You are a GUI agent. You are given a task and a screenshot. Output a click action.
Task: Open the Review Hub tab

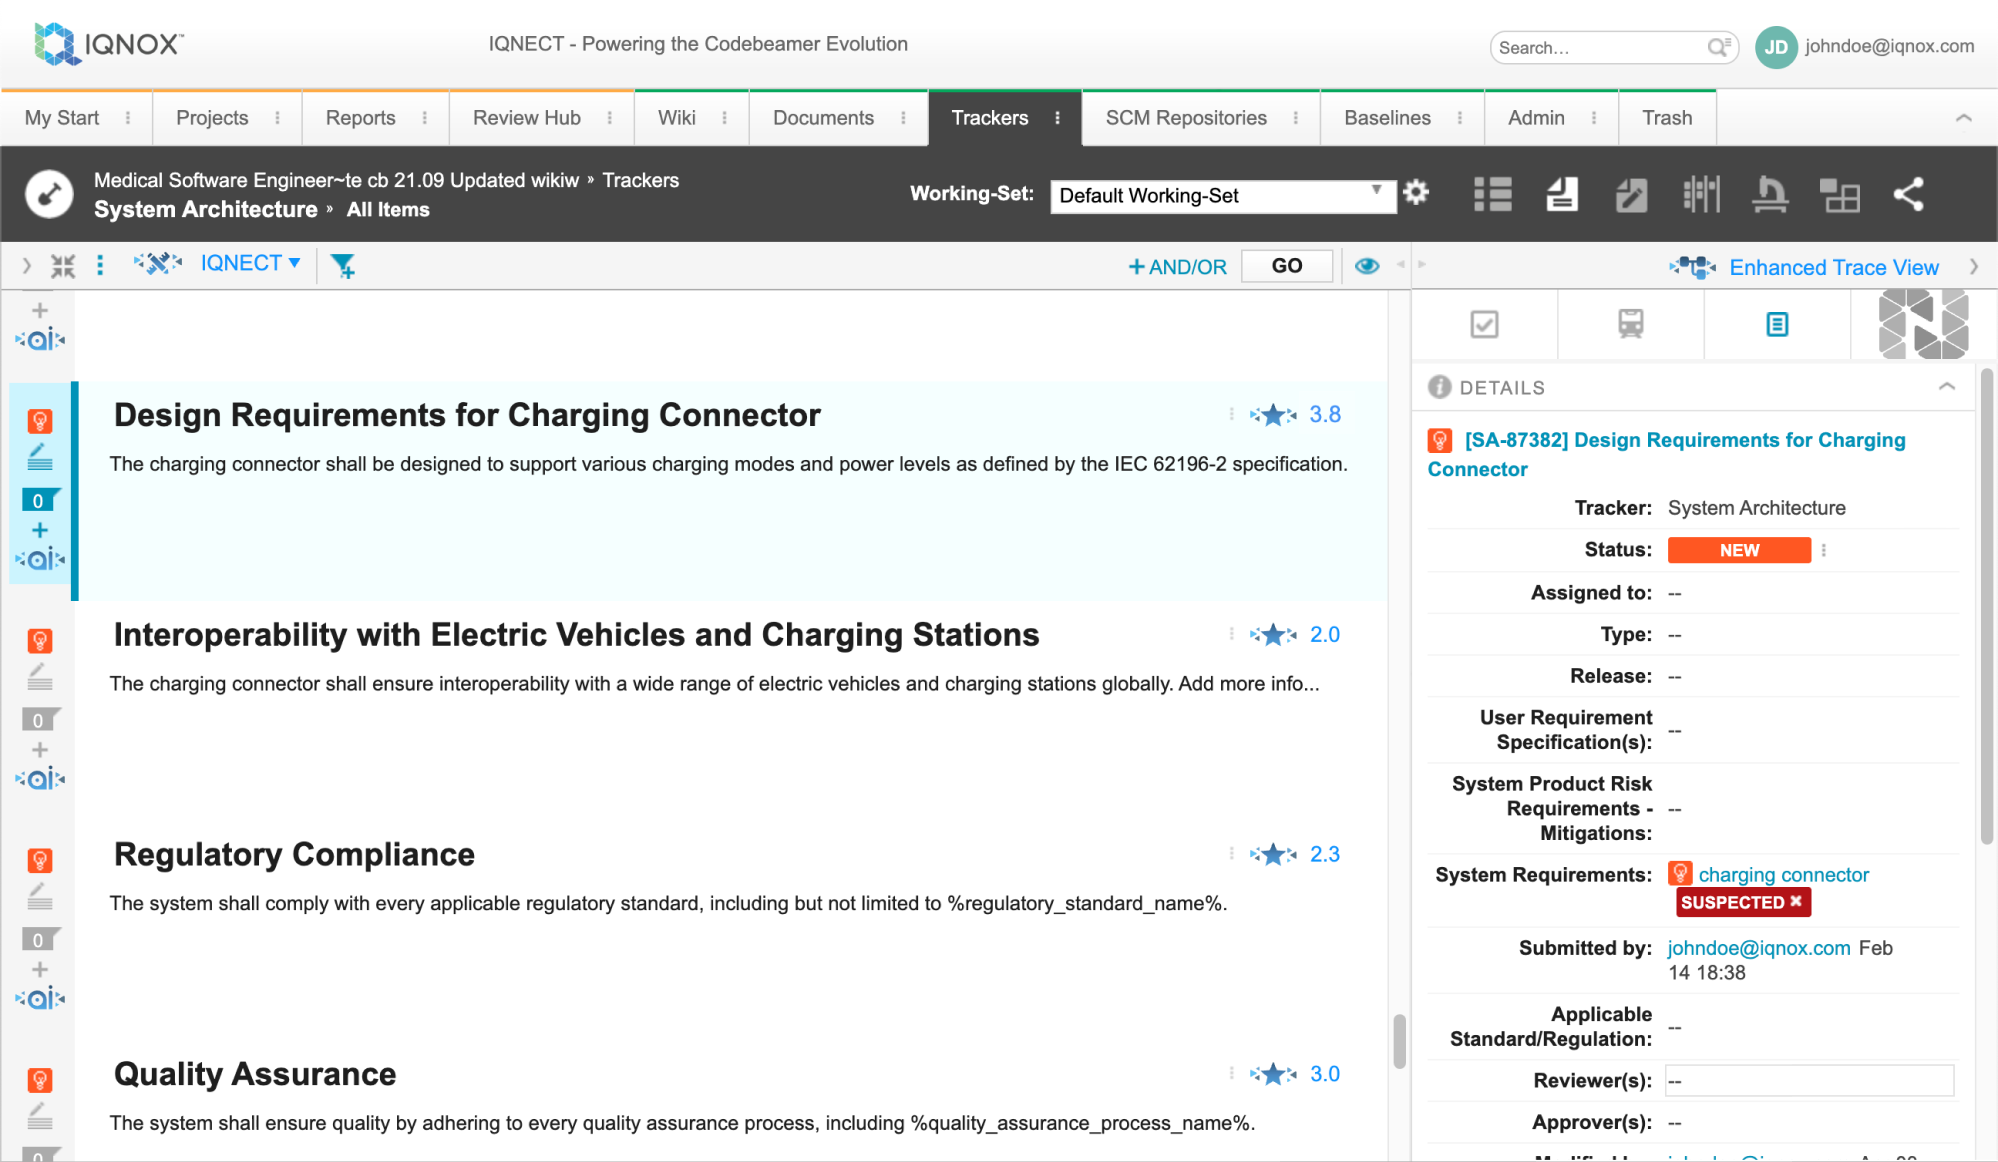[527, 118]
